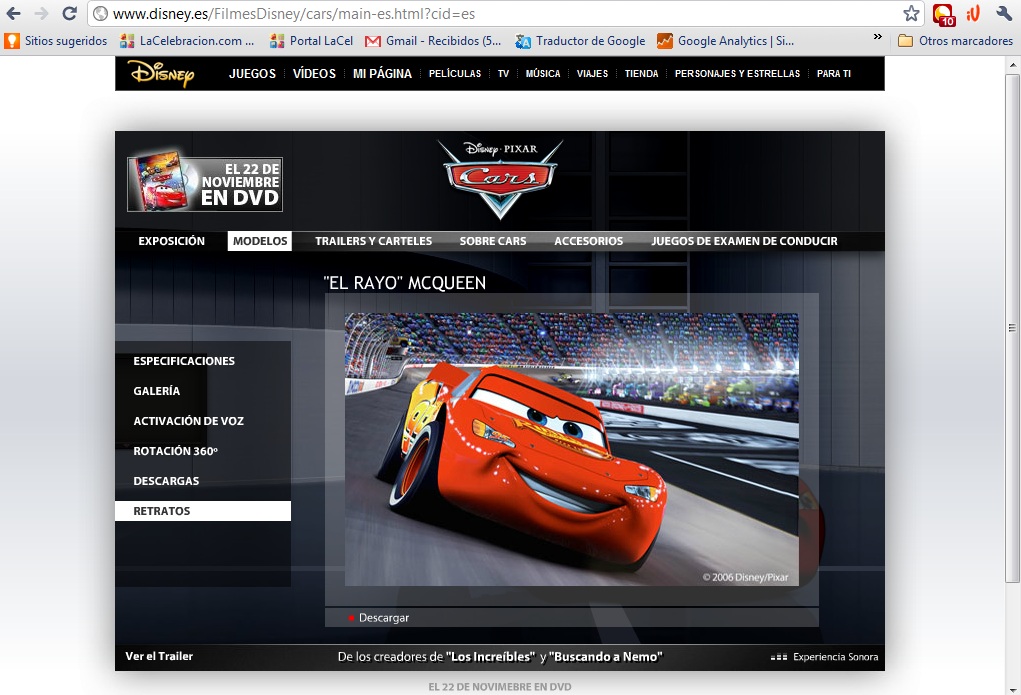The image size is (1021, 695).
Task: Switch to ACCESORIOS tab
Action: tap(589, 241)
